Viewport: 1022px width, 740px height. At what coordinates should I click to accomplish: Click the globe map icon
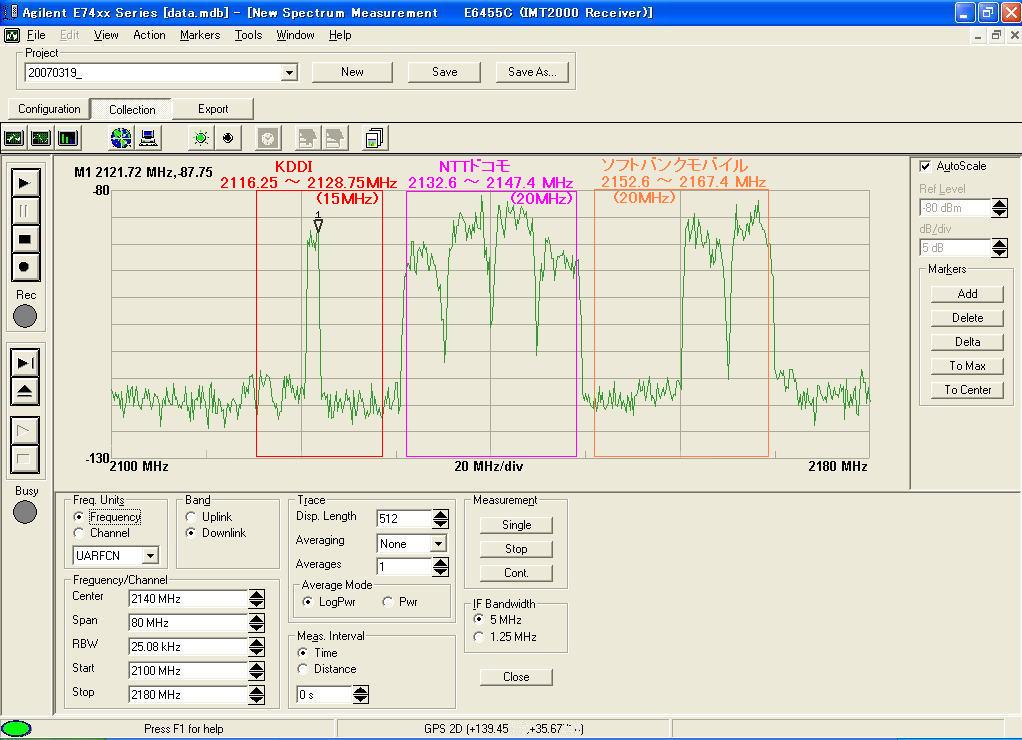[121, 138]
